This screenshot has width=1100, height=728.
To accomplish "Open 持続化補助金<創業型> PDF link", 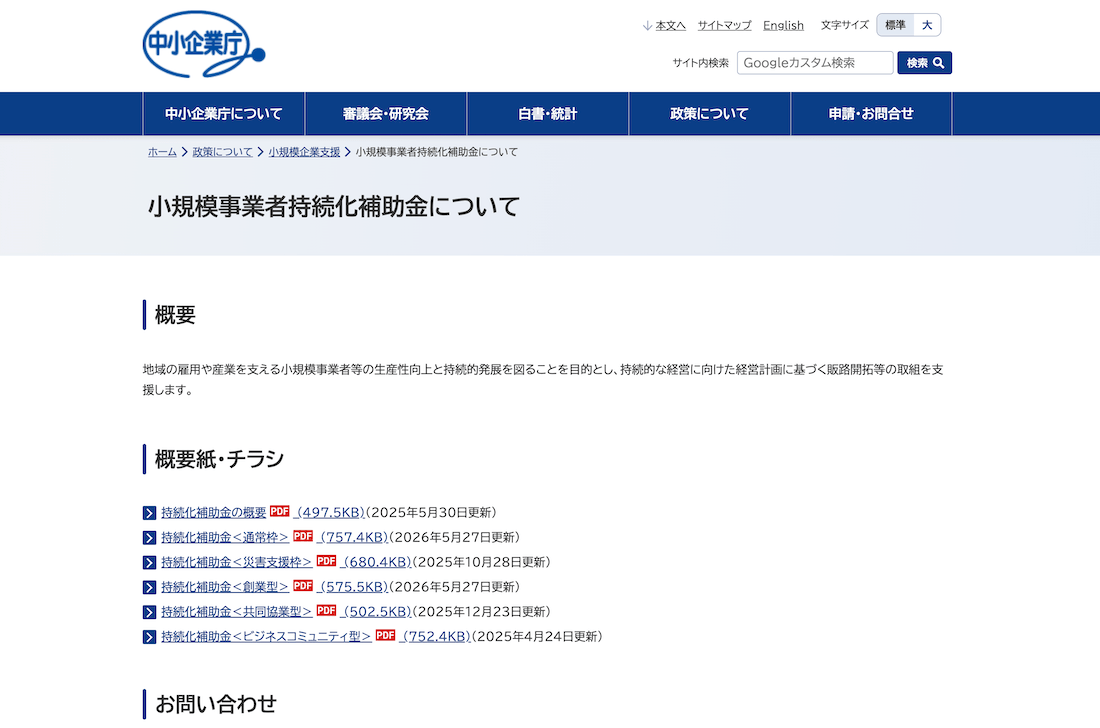I will point(225,587).
